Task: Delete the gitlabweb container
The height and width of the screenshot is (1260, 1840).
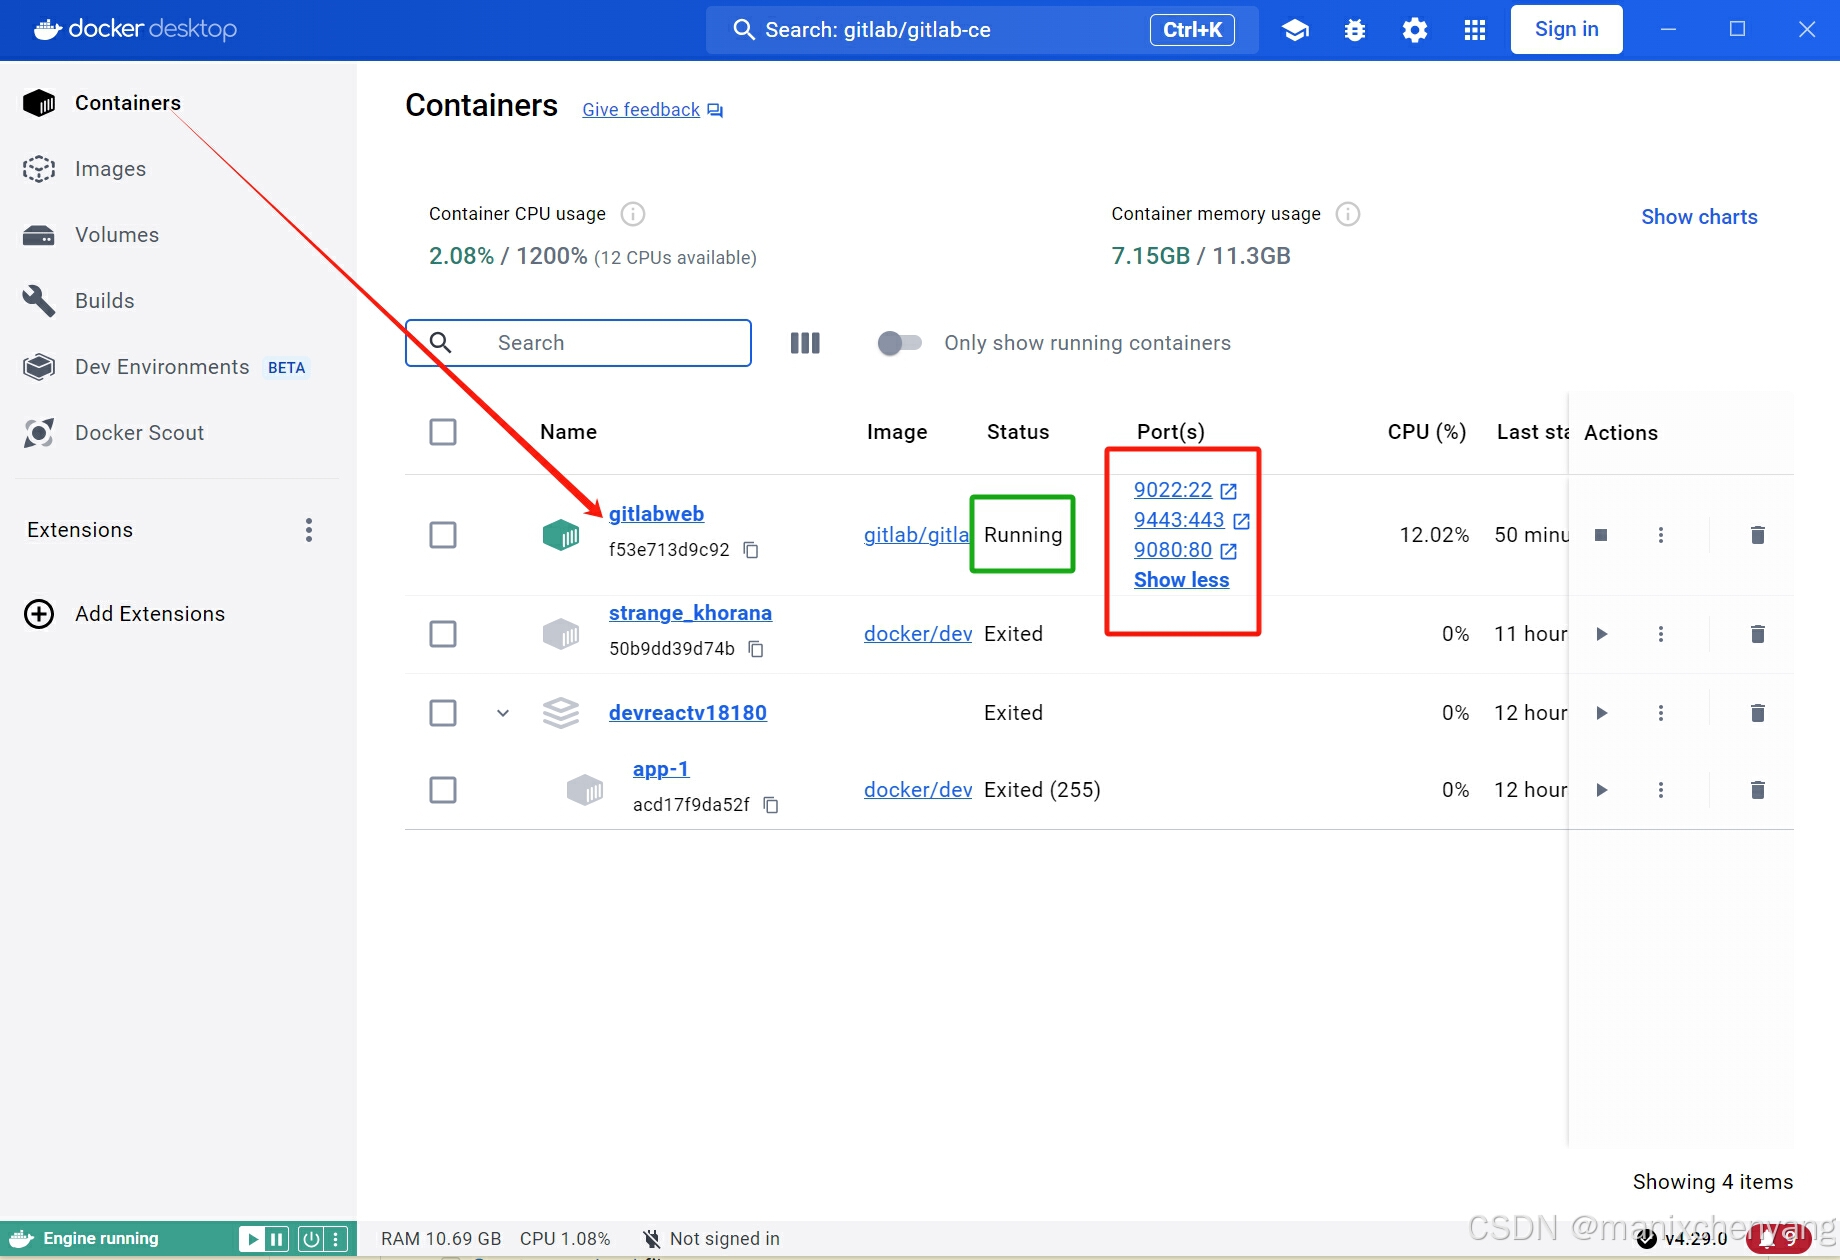Action: (x=1758, y=535)
